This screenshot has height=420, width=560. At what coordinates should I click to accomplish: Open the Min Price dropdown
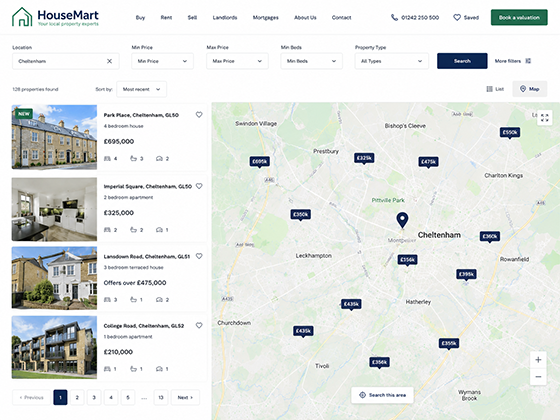click(162, 61)
